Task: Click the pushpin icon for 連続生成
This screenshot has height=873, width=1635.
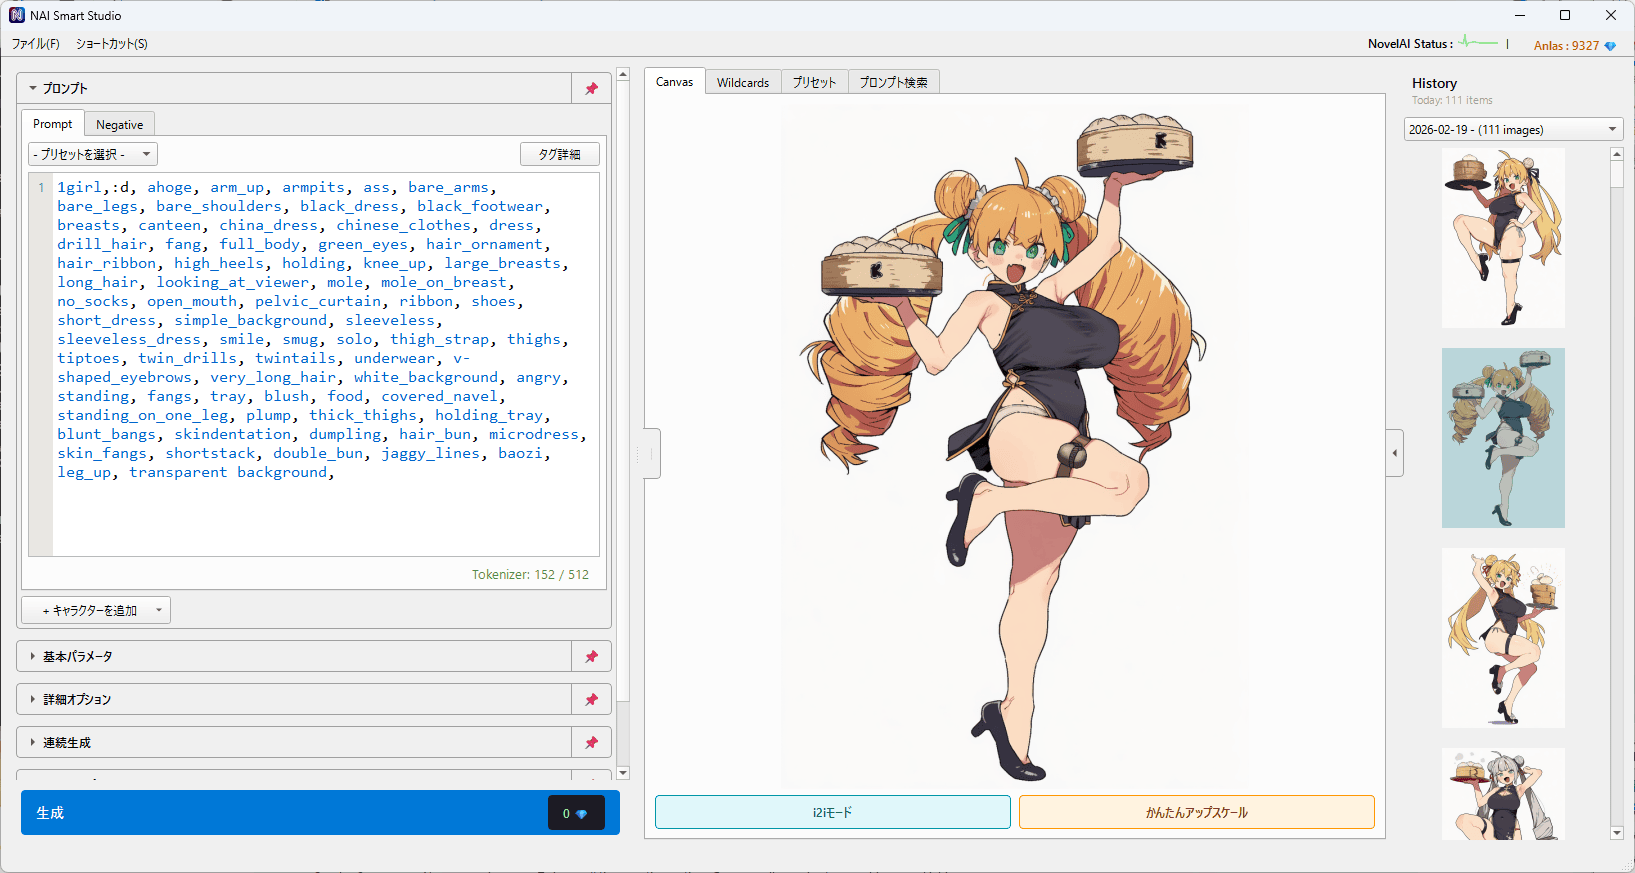Action: tap(591, 743)
